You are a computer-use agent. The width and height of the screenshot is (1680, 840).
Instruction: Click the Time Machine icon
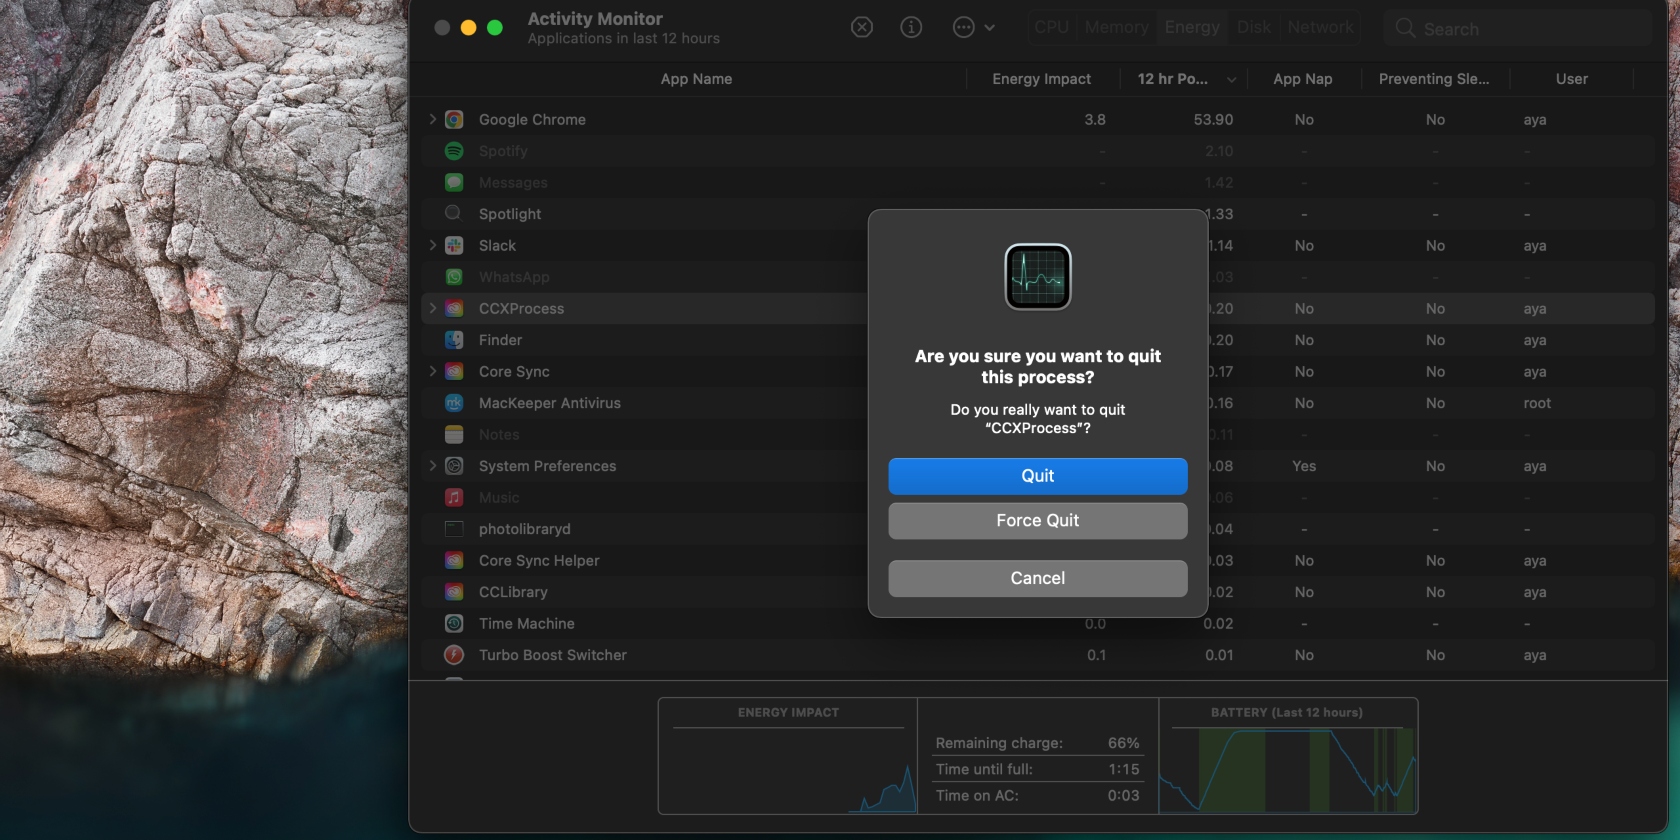tap(454, 623)
